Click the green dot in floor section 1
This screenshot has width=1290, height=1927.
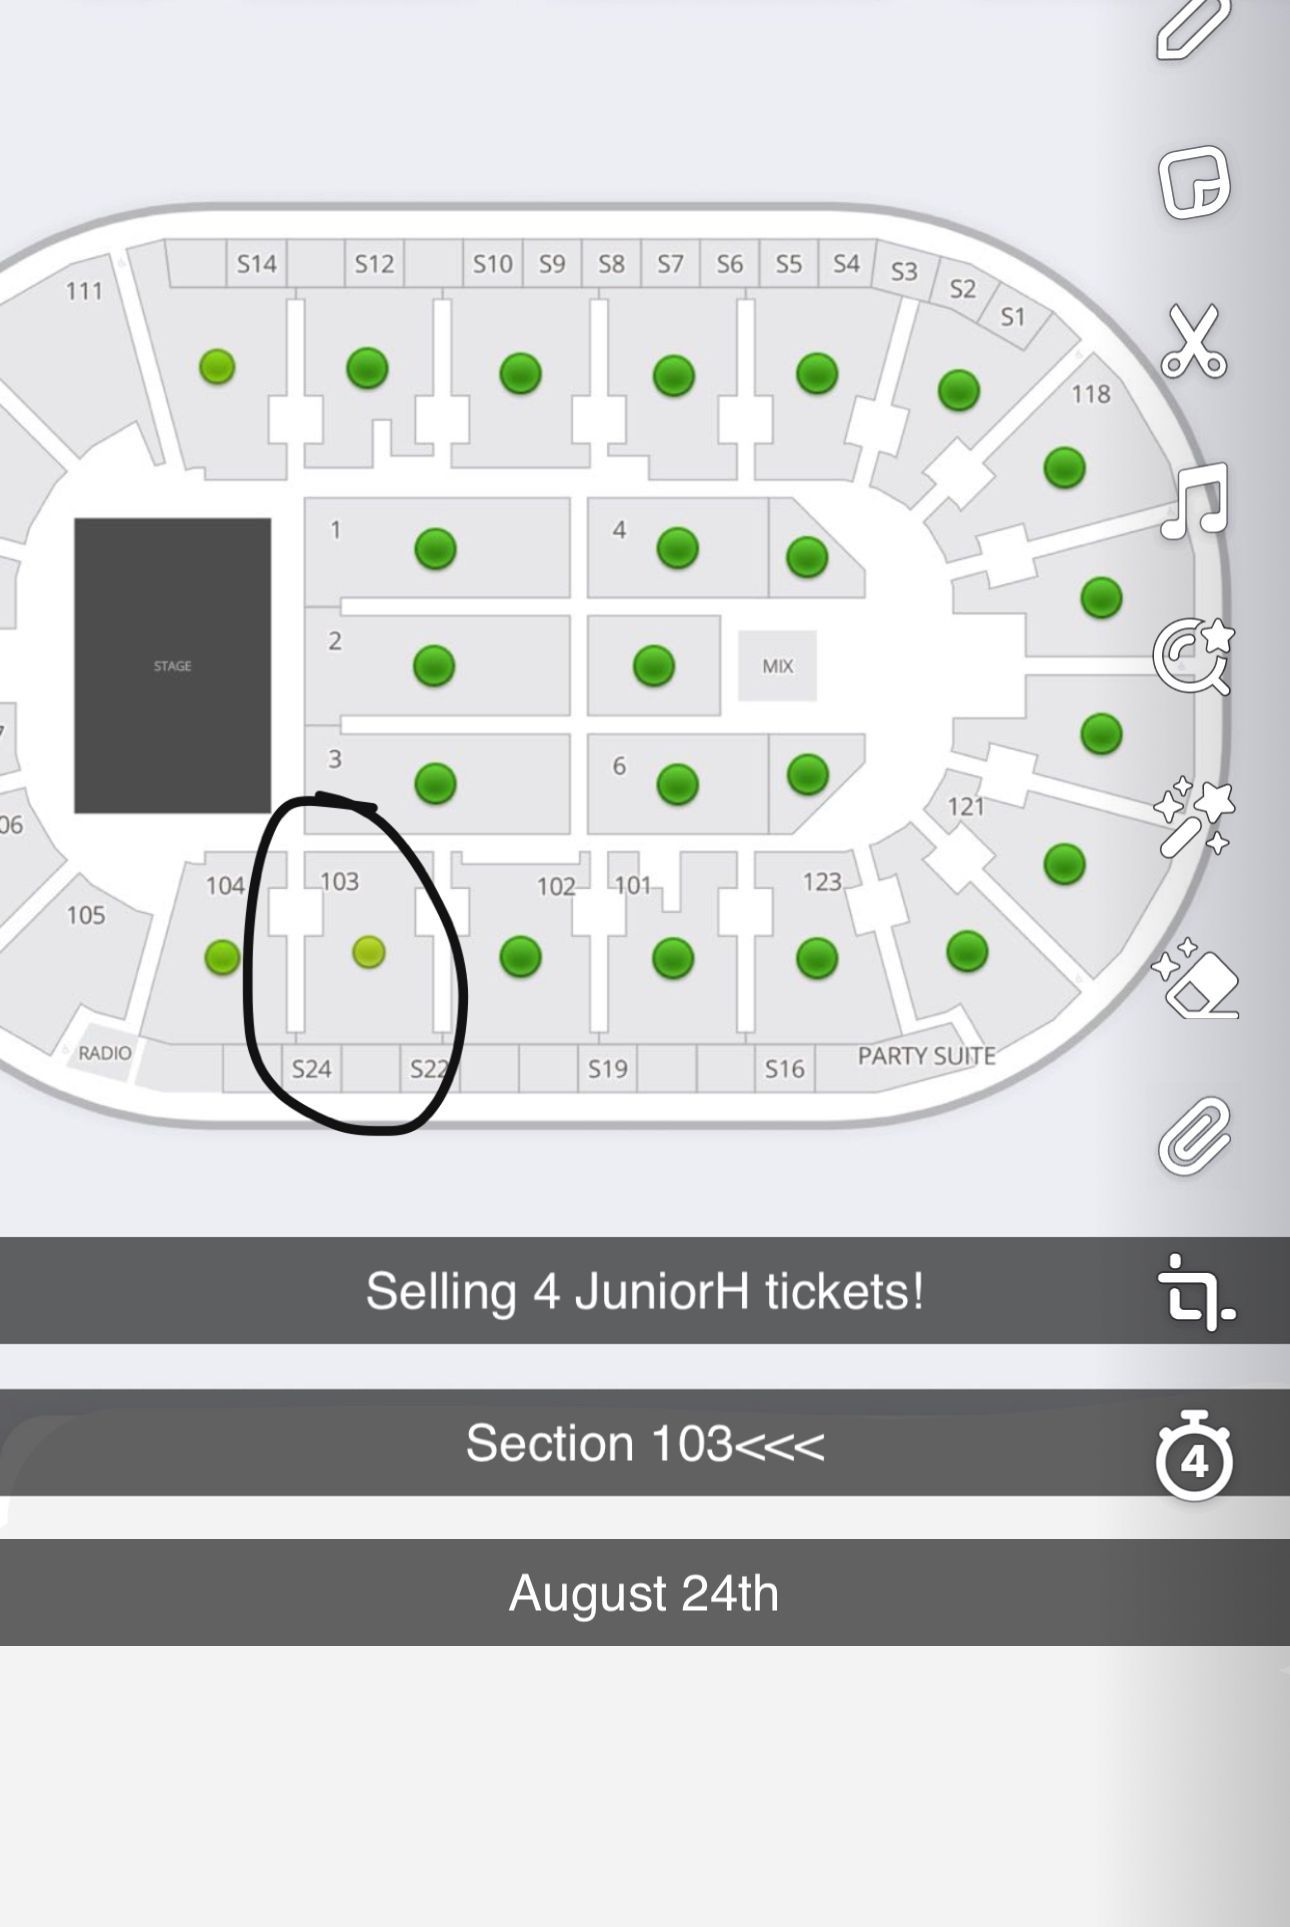[x=435, y=548]
